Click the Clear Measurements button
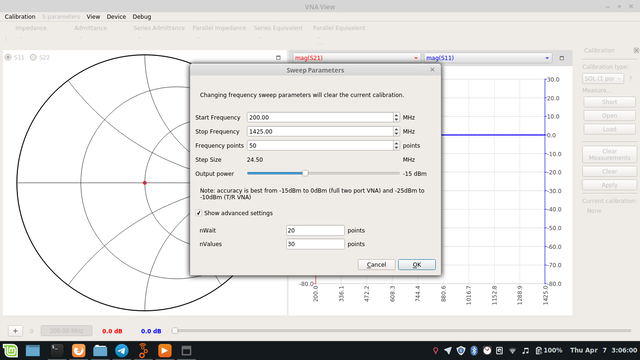 coord(609,154)
